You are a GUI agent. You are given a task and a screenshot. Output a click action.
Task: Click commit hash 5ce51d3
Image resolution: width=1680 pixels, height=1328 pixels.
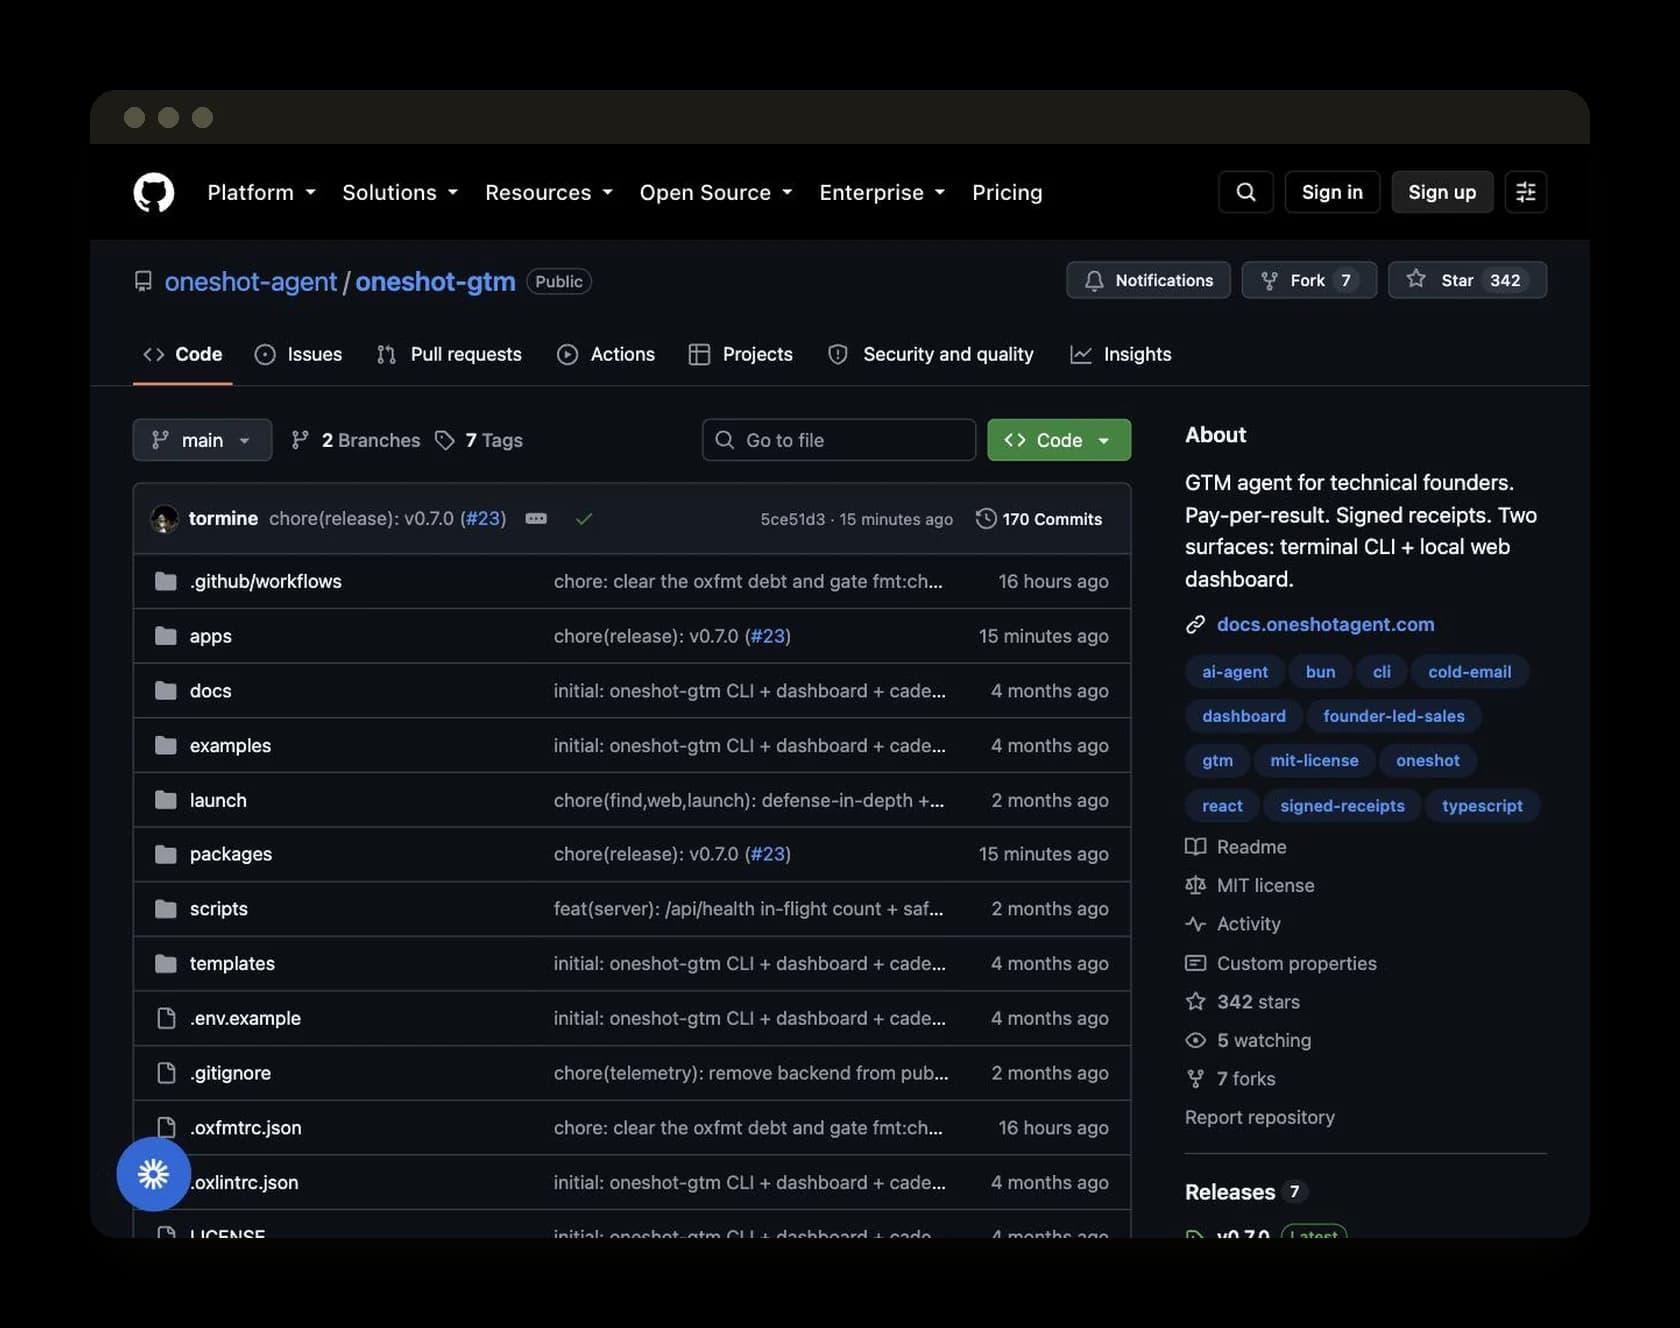tap(792, 519)
